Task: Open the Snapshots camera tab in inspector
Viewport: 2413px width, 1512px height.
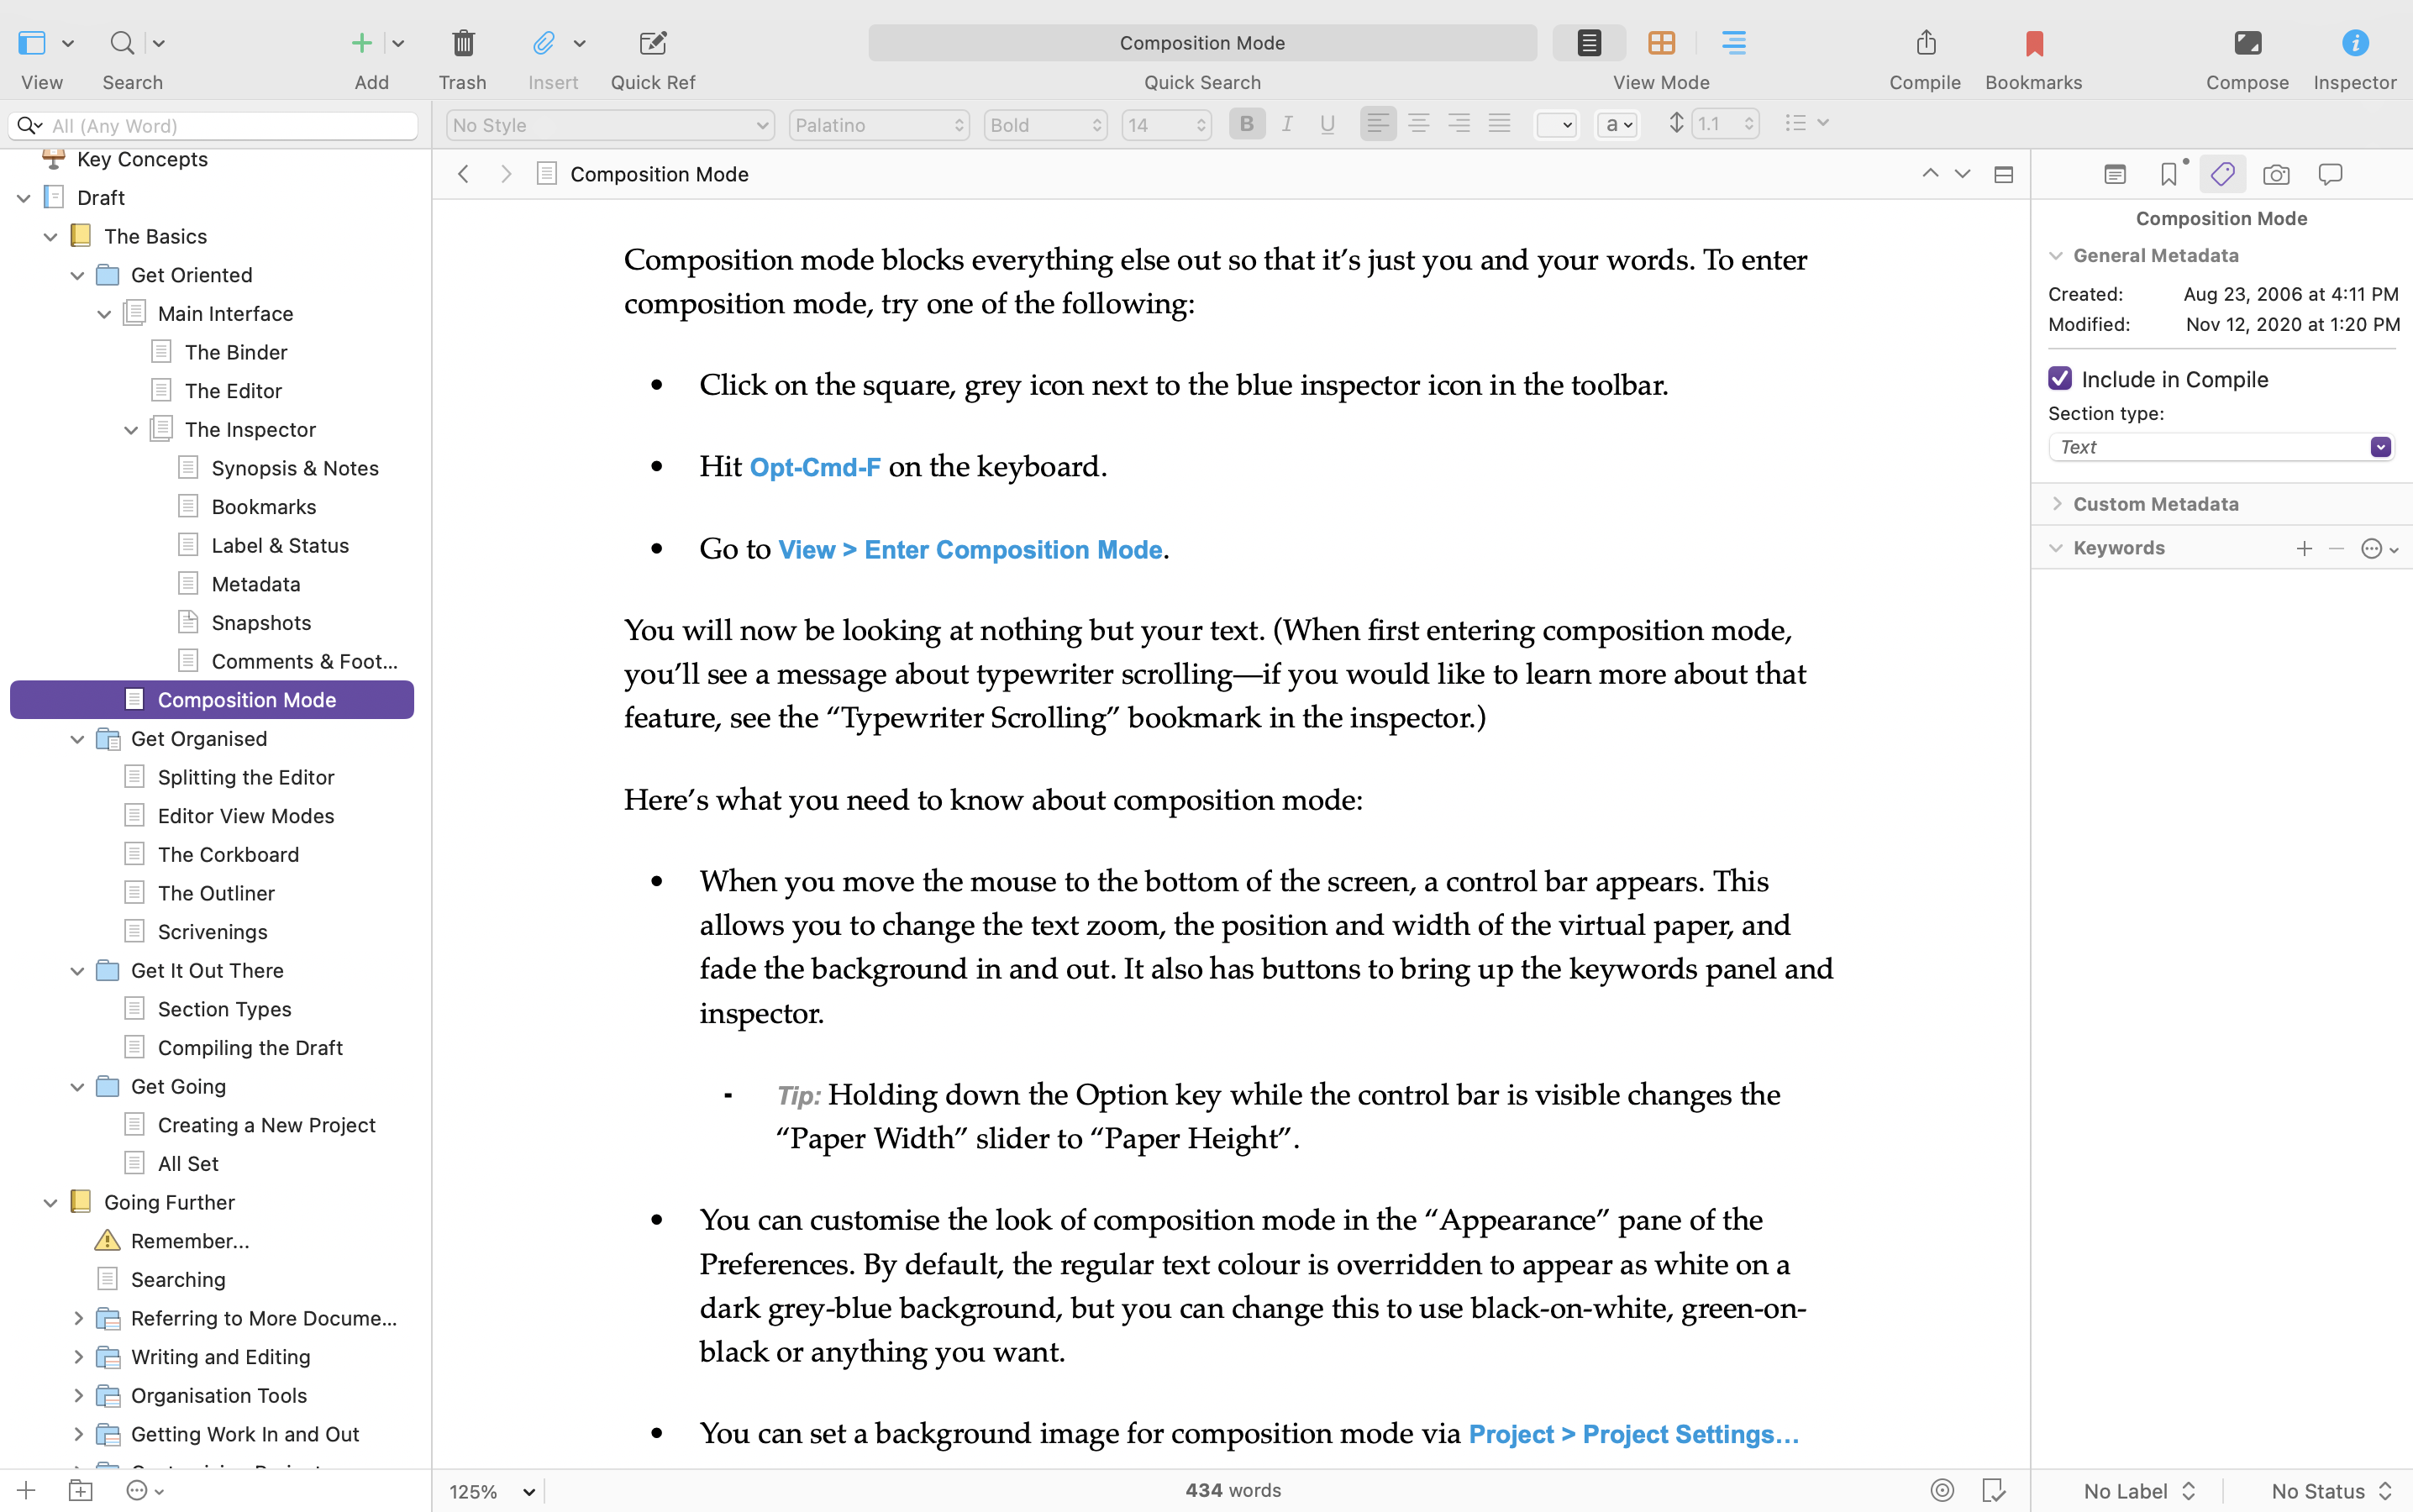Action: [2276, 175]
